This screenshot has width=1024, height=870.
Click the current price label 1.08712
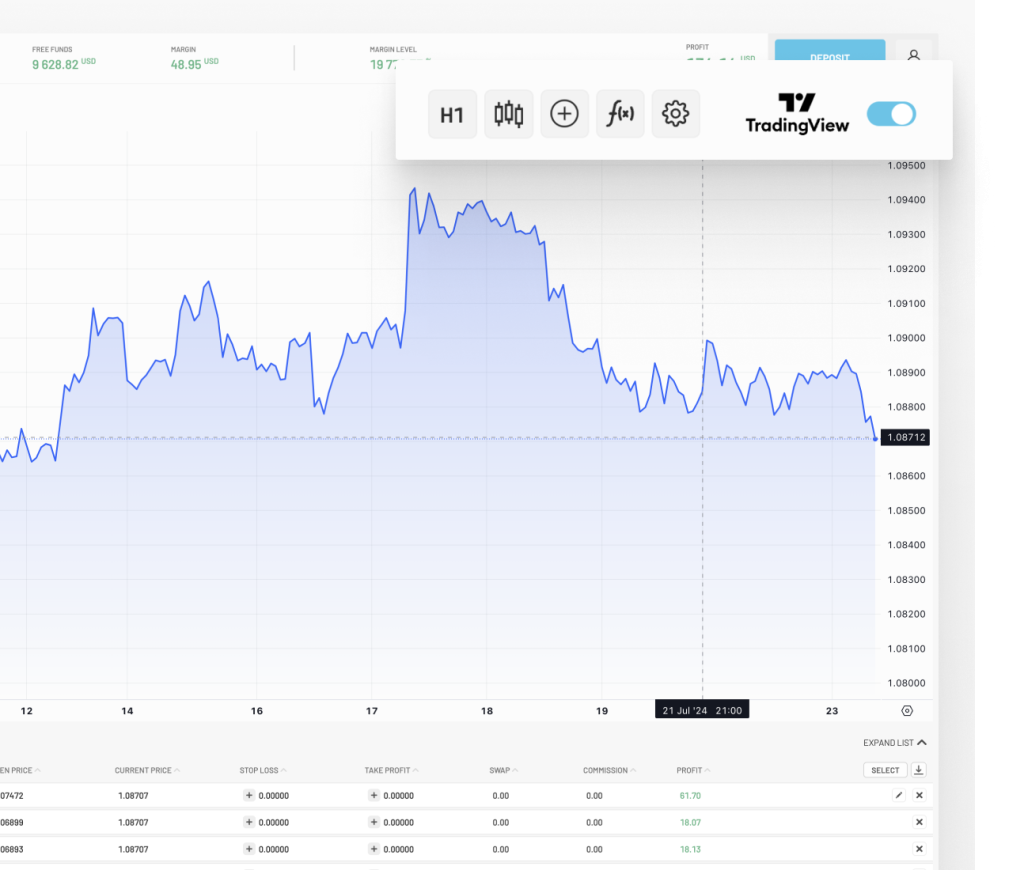905,438
